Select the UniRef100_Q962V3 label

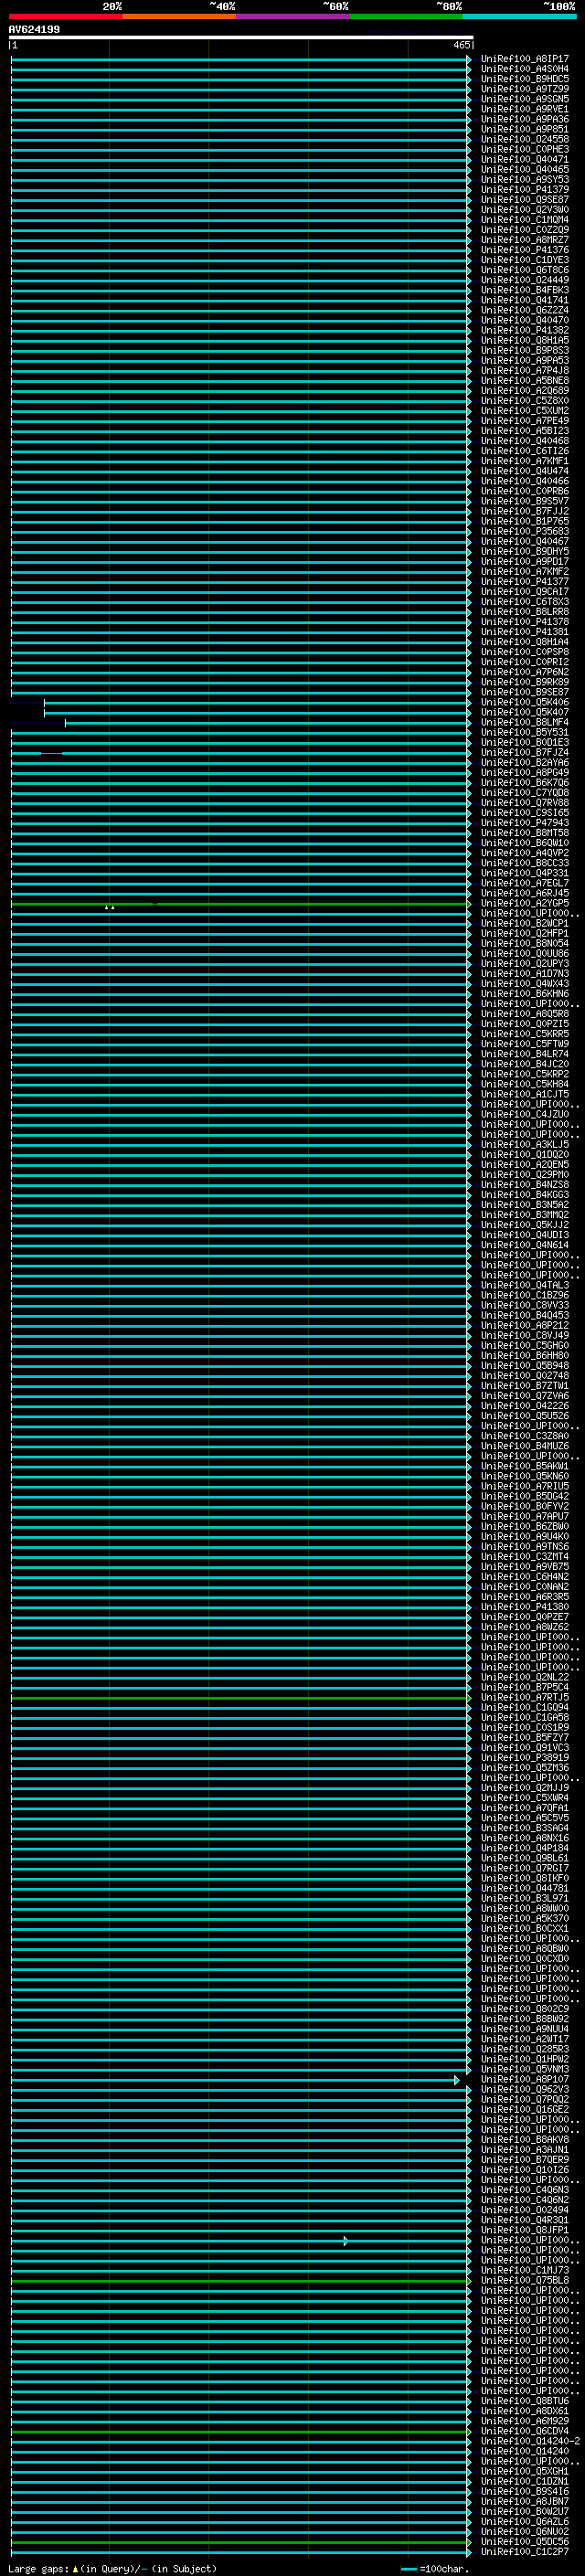coord(525,2090)
